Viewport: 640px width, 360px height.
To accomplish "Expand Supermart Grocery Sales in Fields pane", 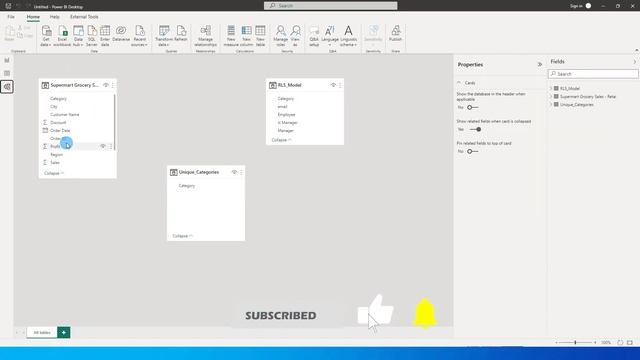I will click(551, 96).
